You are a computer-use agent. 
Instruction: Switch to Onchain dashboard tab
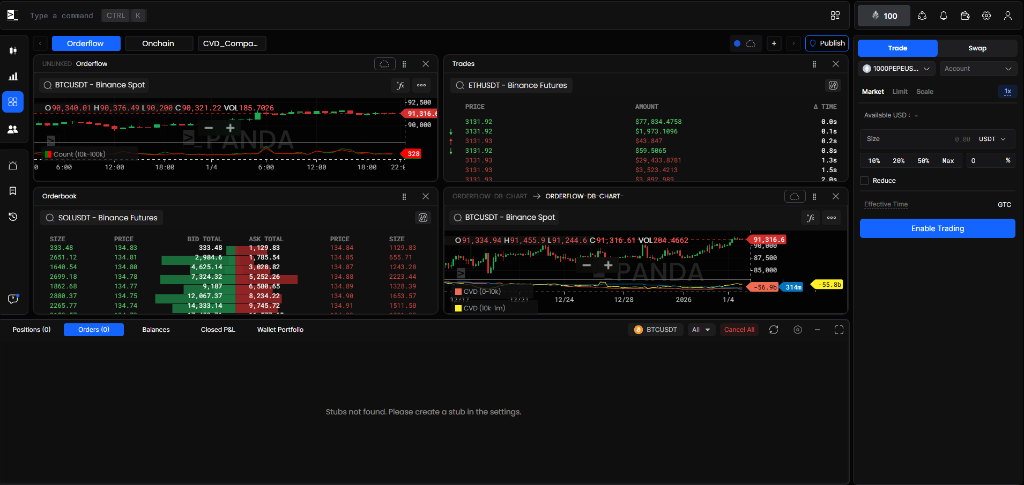tap(158, 44)
